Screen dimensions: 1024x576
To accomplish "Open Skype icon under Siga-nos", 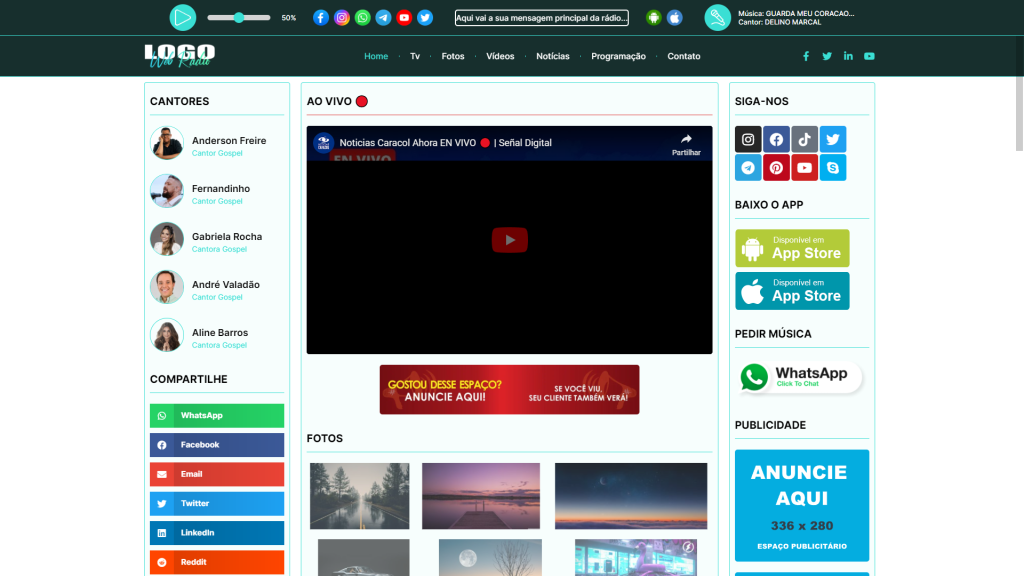I will 832,168.
